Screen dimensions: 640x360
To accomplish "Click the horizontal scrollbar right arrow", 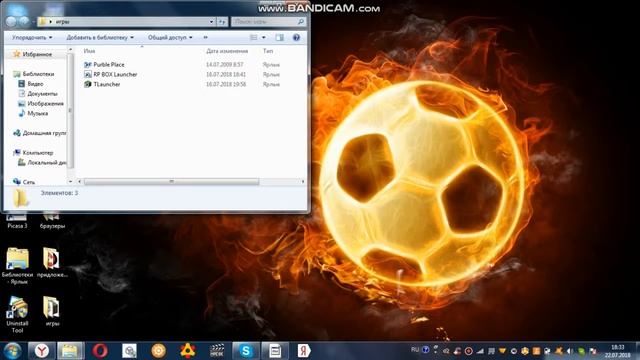I will [x=303, y=182].
